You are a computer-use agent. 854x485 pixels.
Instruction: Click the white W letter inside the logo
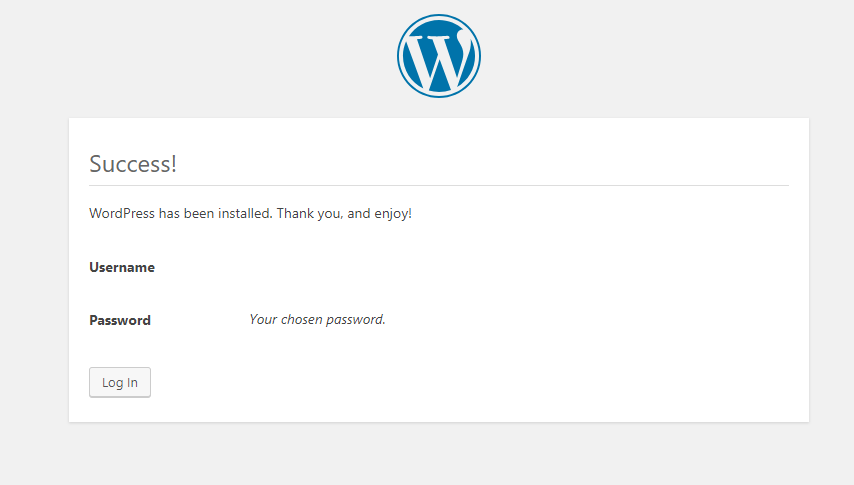coord(438,61)
